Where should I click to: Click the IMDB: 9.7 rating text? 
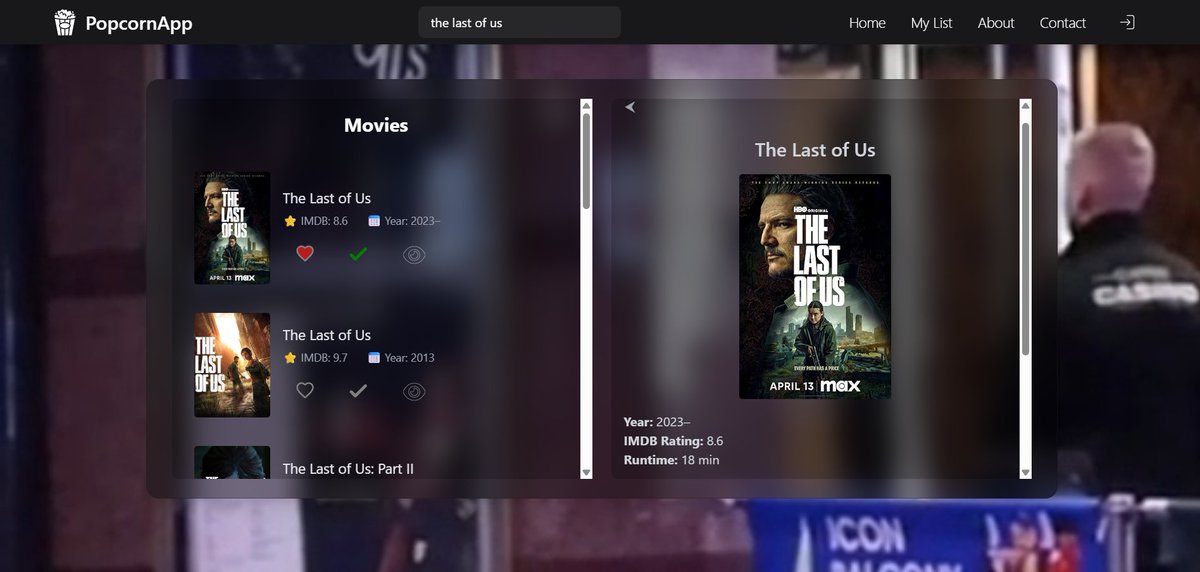[324, 358]
